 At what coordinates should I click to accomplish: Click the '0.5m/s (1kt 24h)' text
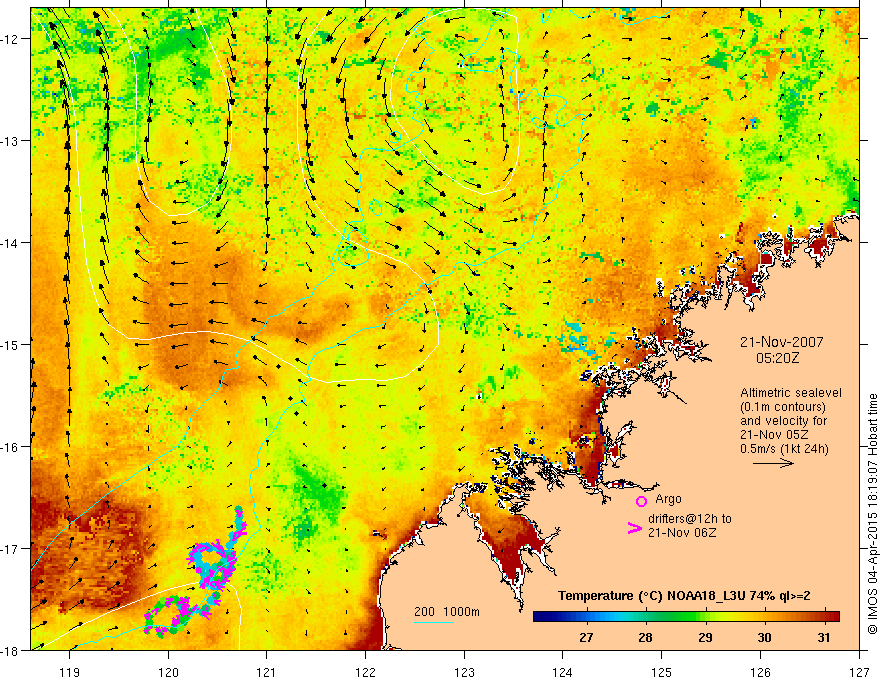click(x=784, y=448)
